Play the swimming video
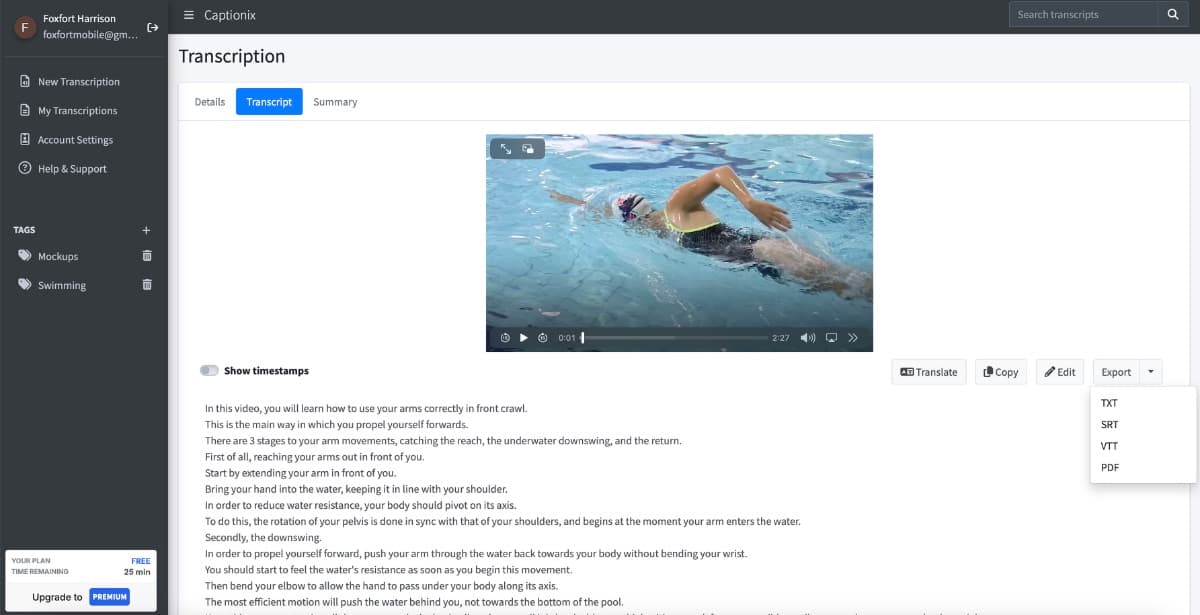This screenshot has width=1200, height=615. pyautogui.click(x=524, y=338)
